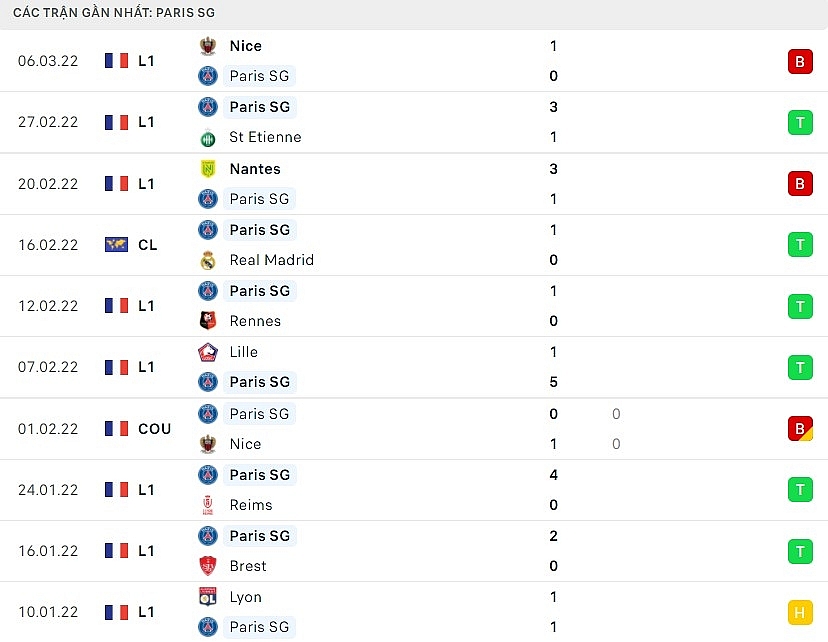The image size is (828, 642).
Task: Click the St Etienne club crest
Action: click(208, 138)
